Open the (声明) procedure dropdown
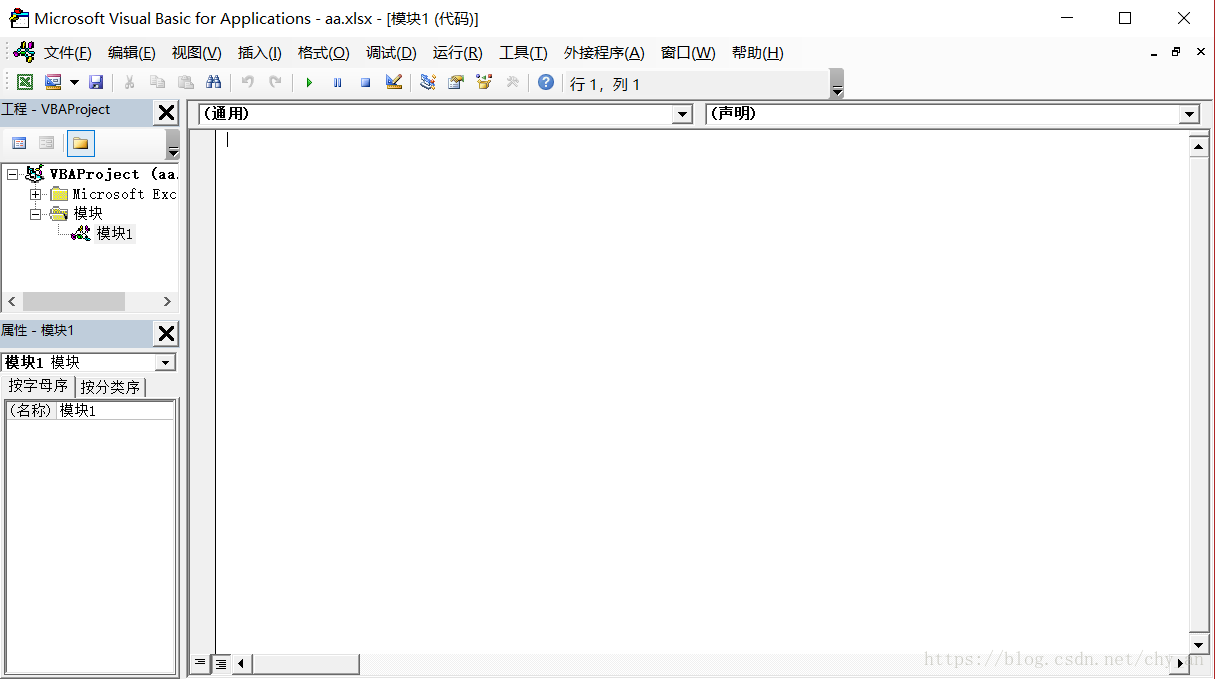 point(1189,114)
